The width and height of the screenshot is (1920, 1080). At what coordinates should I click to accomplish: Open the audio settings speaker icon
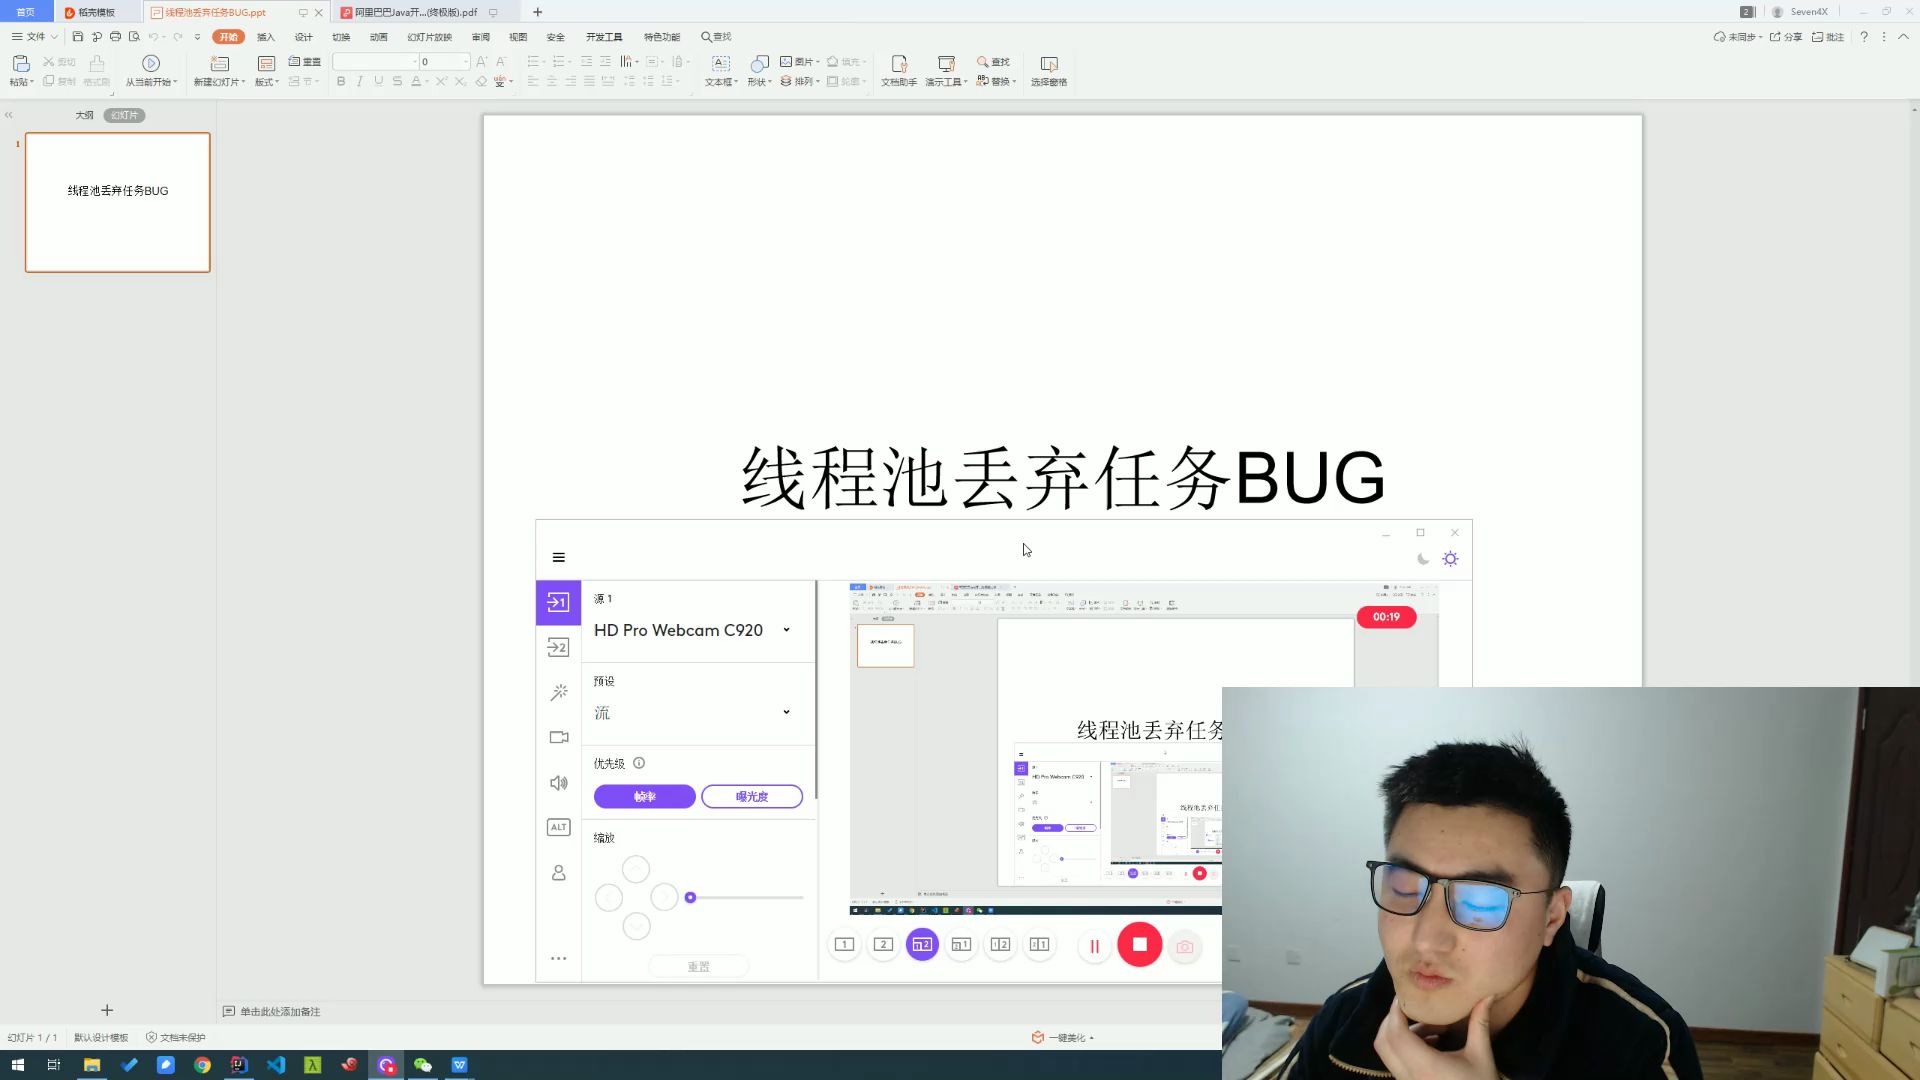[x=558, y=783]
